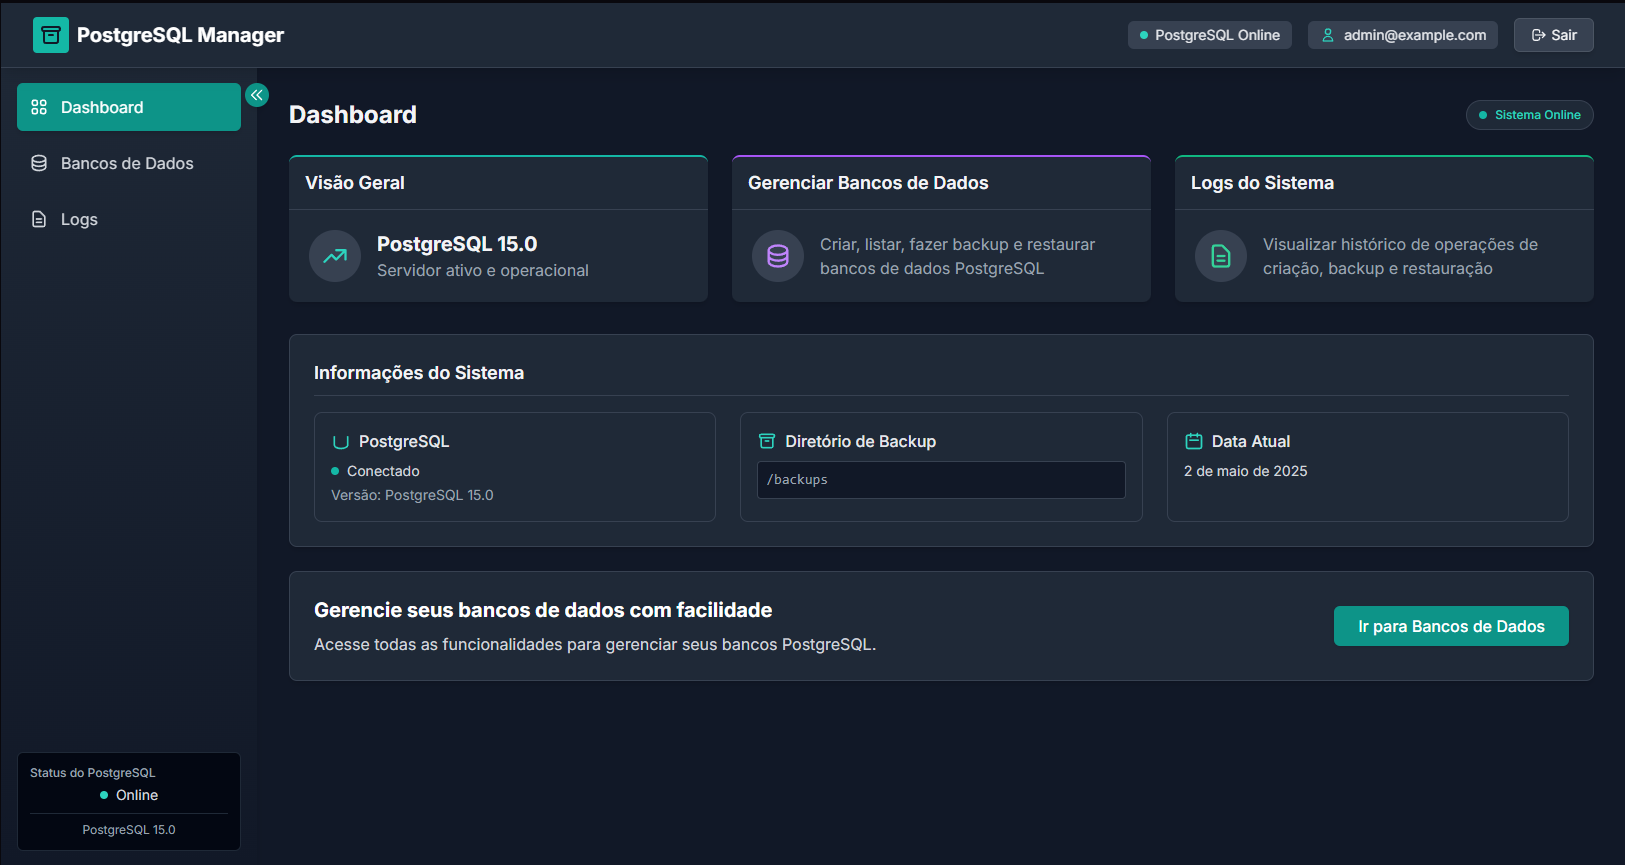The image size is (1625, 865).
Task: Click the Logs document icon in sidebar
Action: pyautogui.click(x=39, y=219)
